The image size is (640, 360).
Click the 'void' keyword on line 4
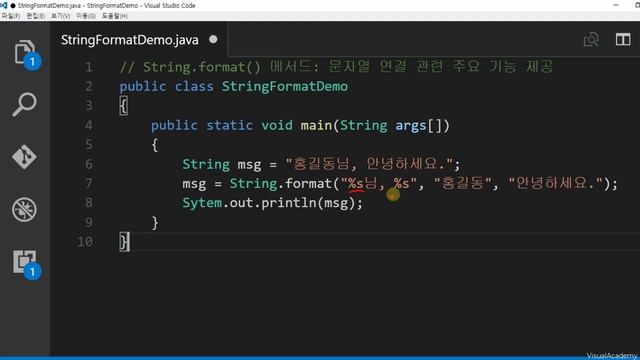tap(277, 125)
